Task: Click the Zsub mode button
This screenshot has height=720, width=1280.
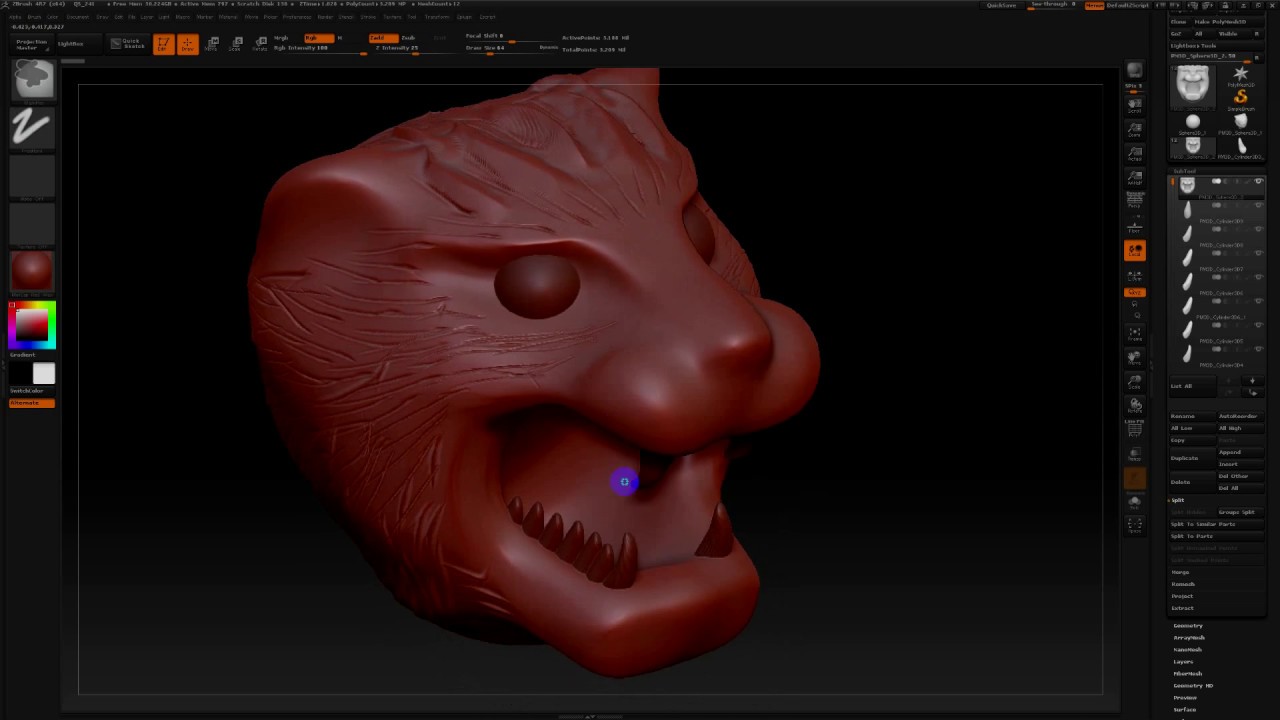Action: click(408, 38)
